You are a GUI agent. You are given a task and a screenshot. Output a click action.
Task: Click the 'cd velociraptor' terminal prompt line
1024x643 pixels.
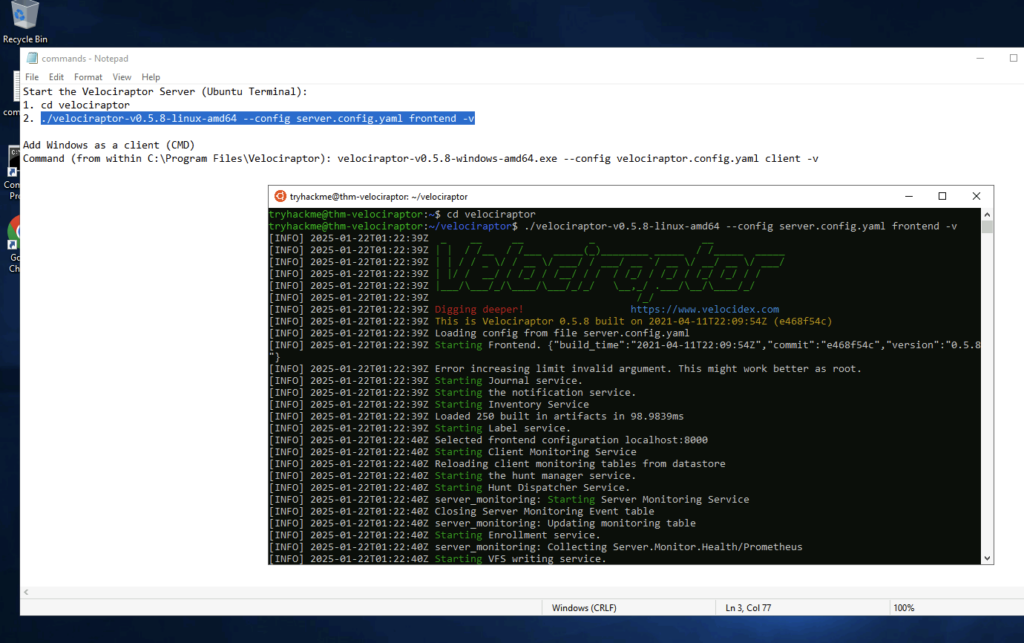[x=402, y=214]
